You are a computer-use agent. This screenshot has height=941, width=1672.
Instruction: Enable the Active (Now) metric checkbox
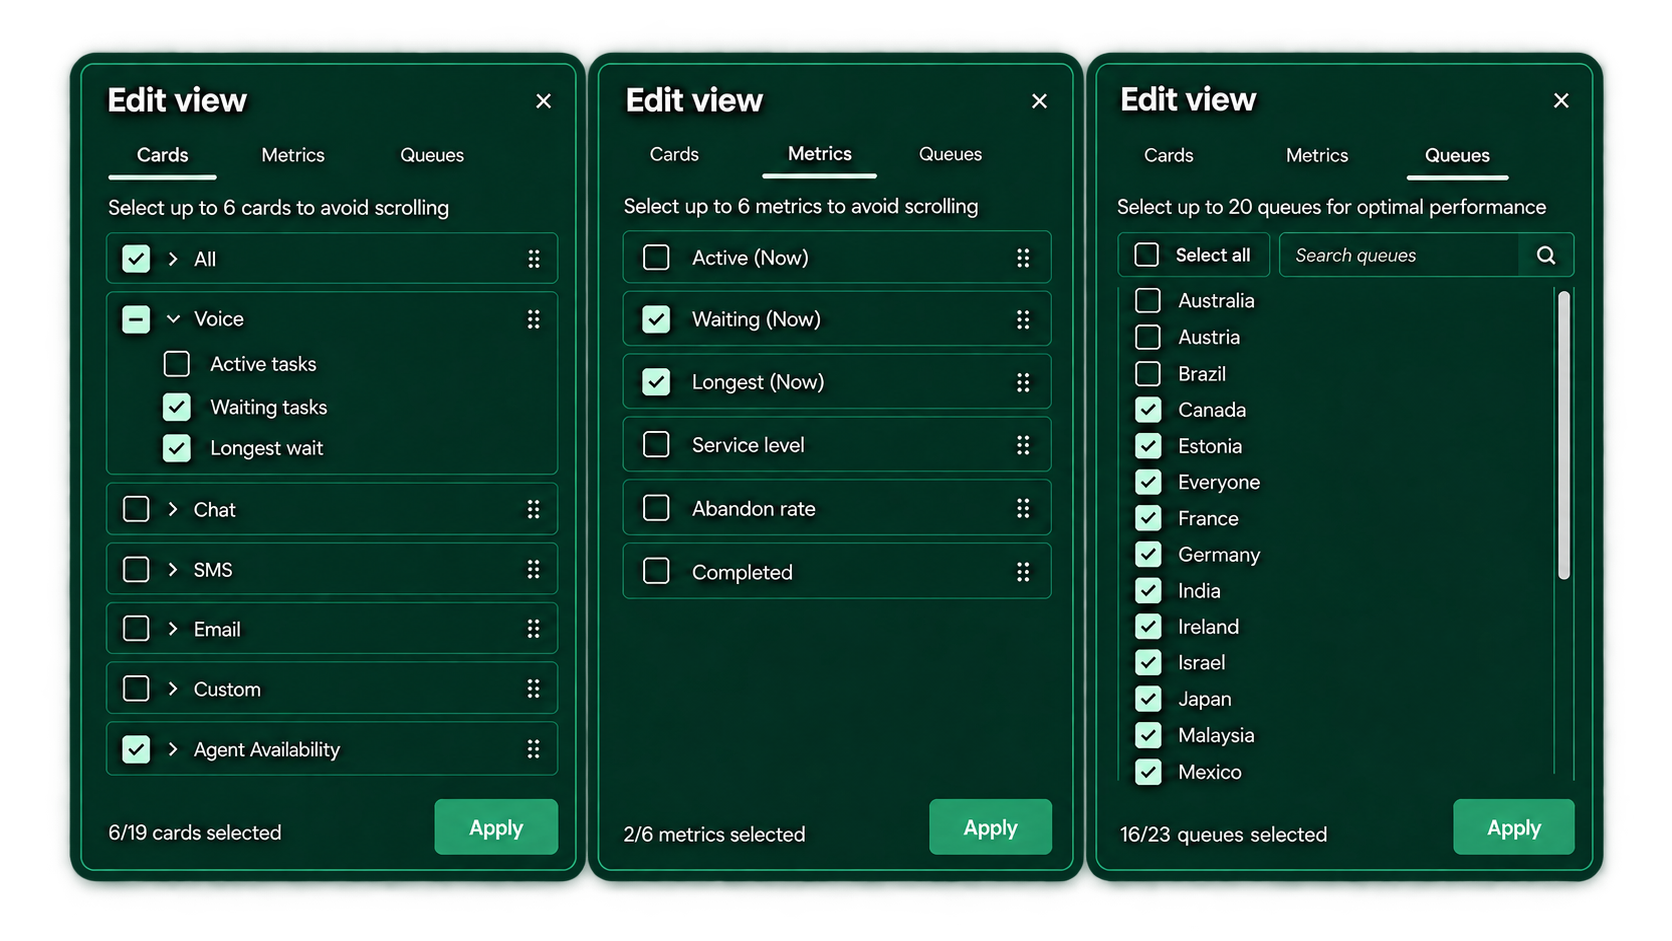click(x=656, y=258)
